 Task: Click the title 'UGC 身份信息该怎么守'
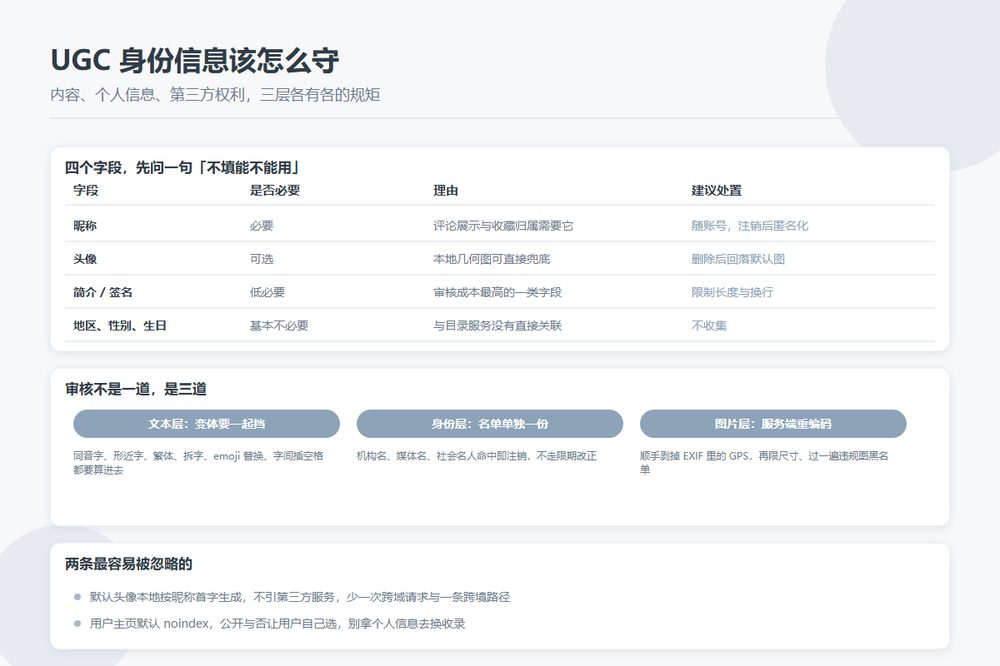[195, 61]
